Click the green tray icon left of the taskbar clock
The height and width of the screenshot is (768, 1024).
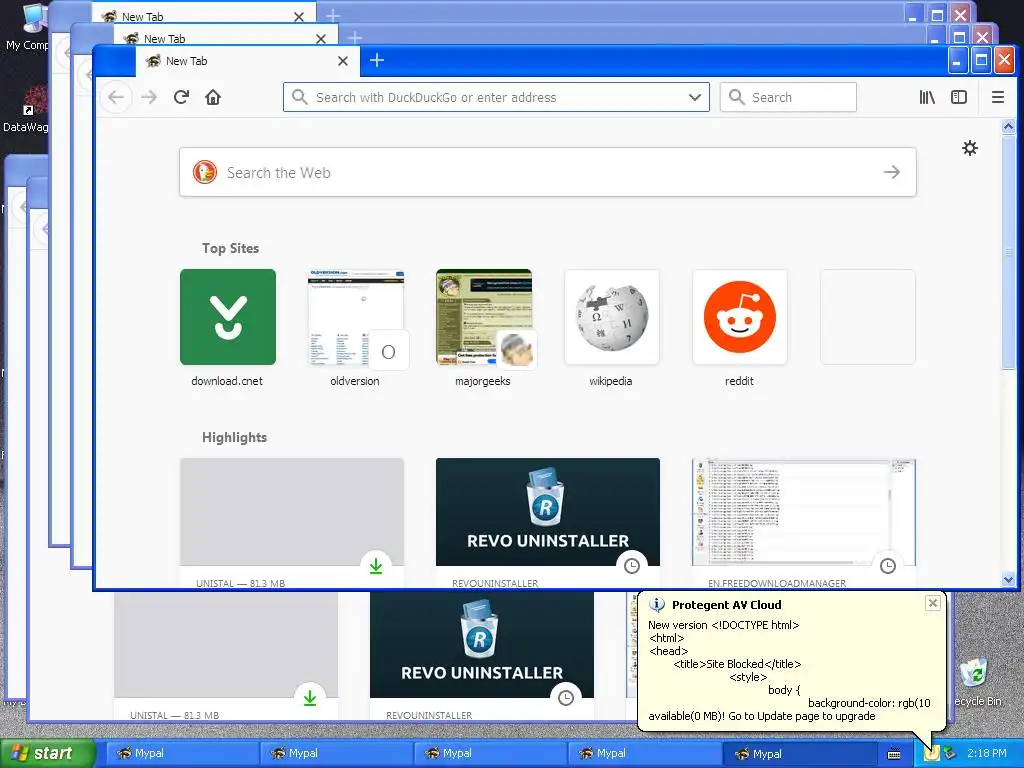[949, 753]
